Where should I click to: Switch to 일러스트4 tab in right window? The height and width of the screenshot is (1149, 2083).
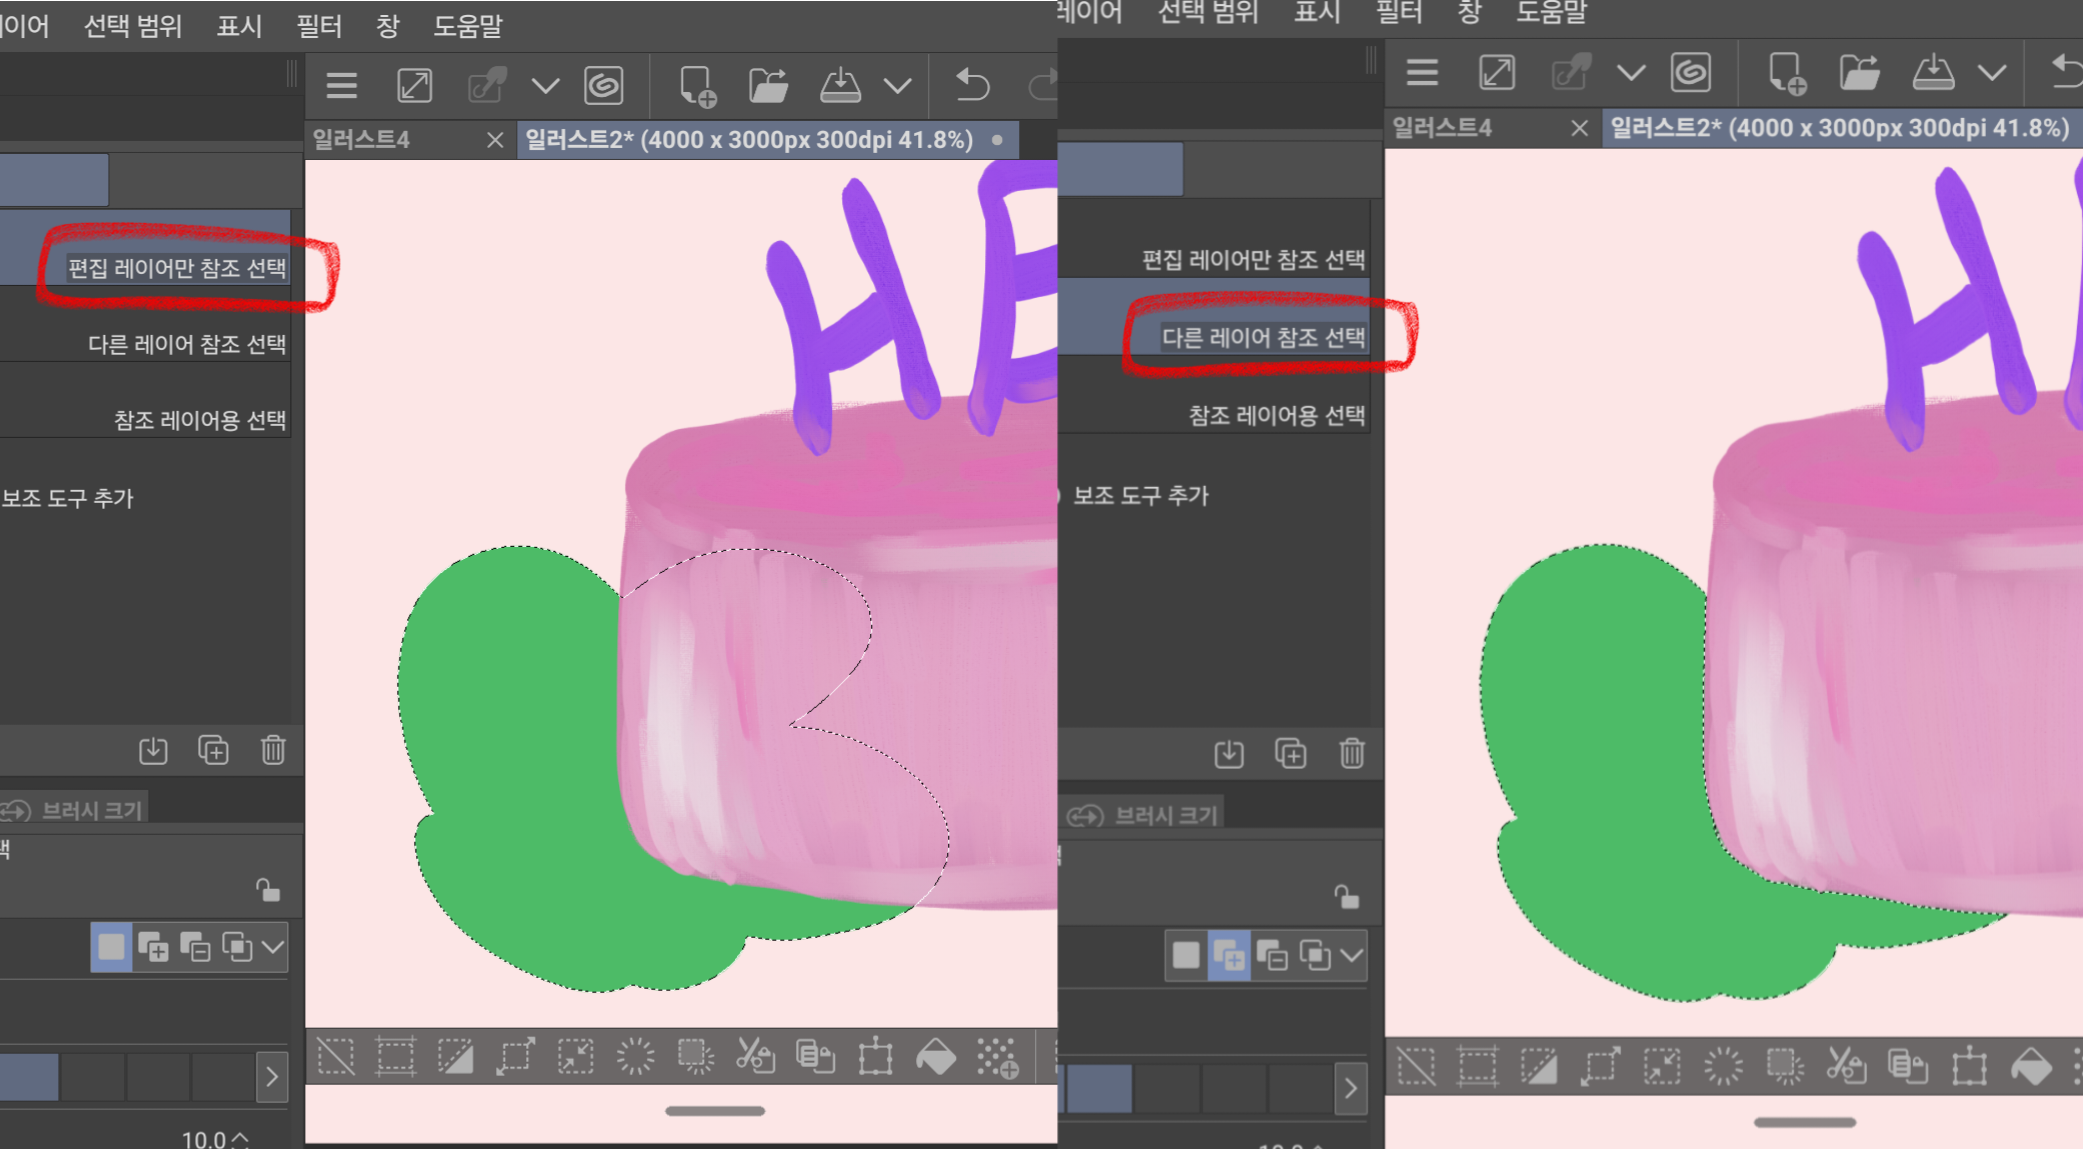1442,128
